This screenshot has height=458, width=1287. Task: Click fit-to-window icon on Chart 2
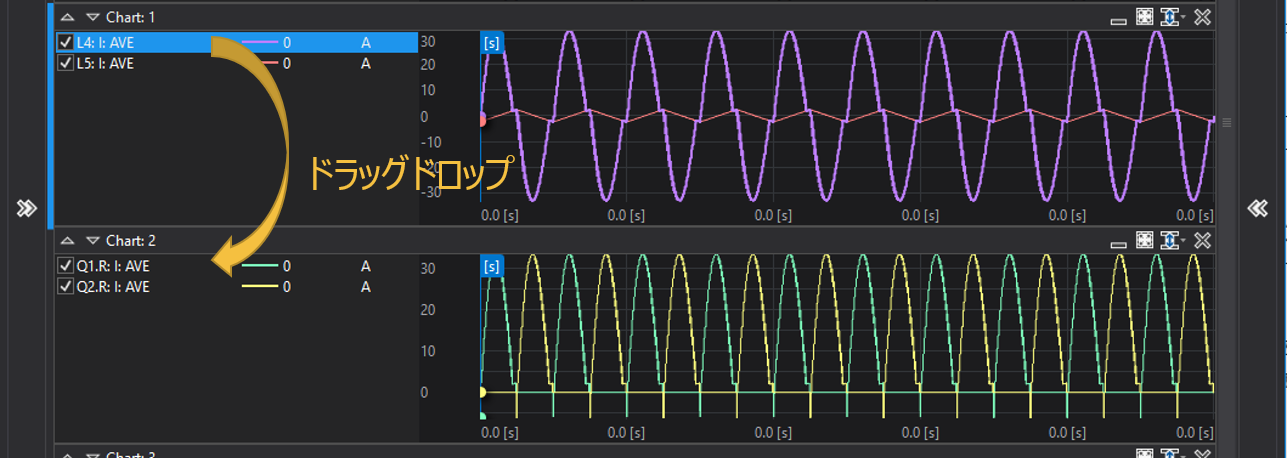tap(1145, 240)
